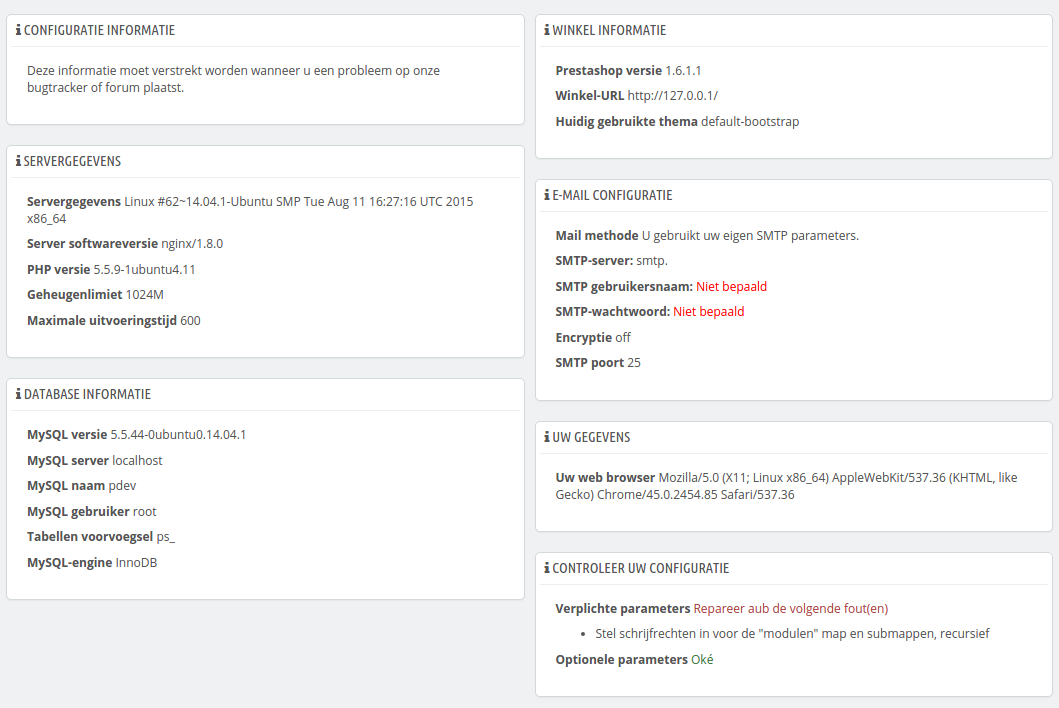Click the Uw web browser user agent text

pos(787,486)
